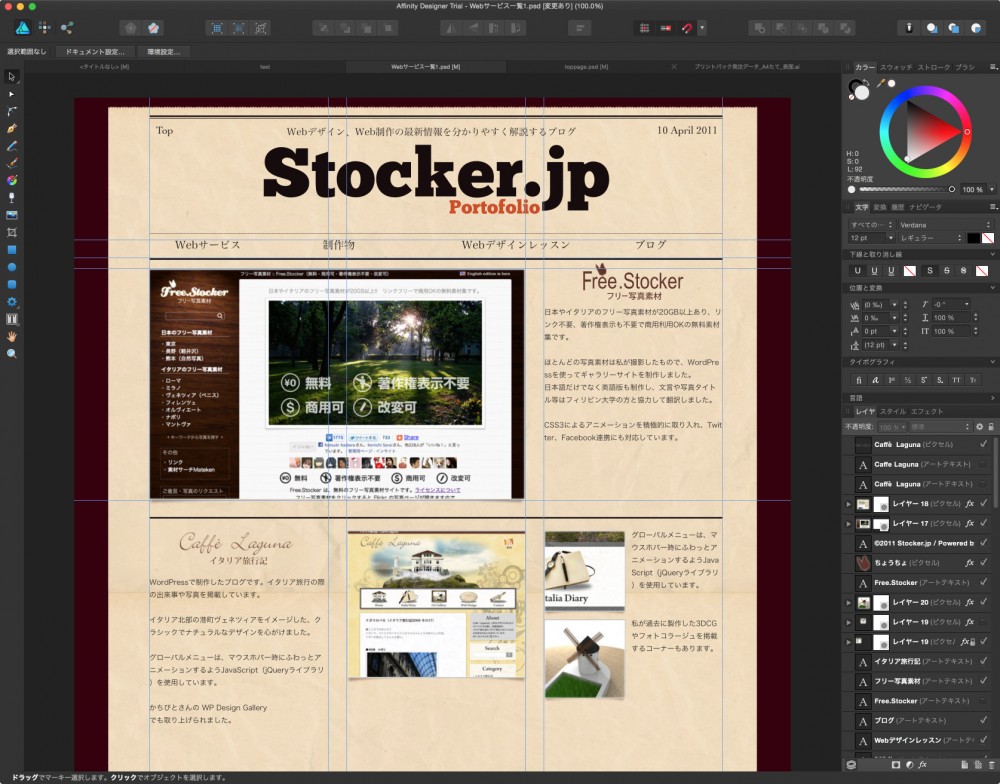Open the Verdana font family dropdown
Viewport: 1000px width, 784px height.
[x=945, y=225]
